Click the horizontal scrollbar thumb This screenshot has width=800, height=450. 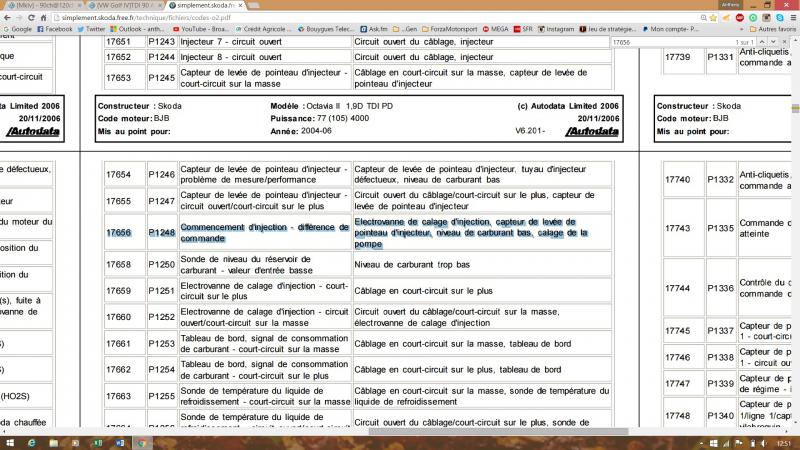tap(498, 432)
